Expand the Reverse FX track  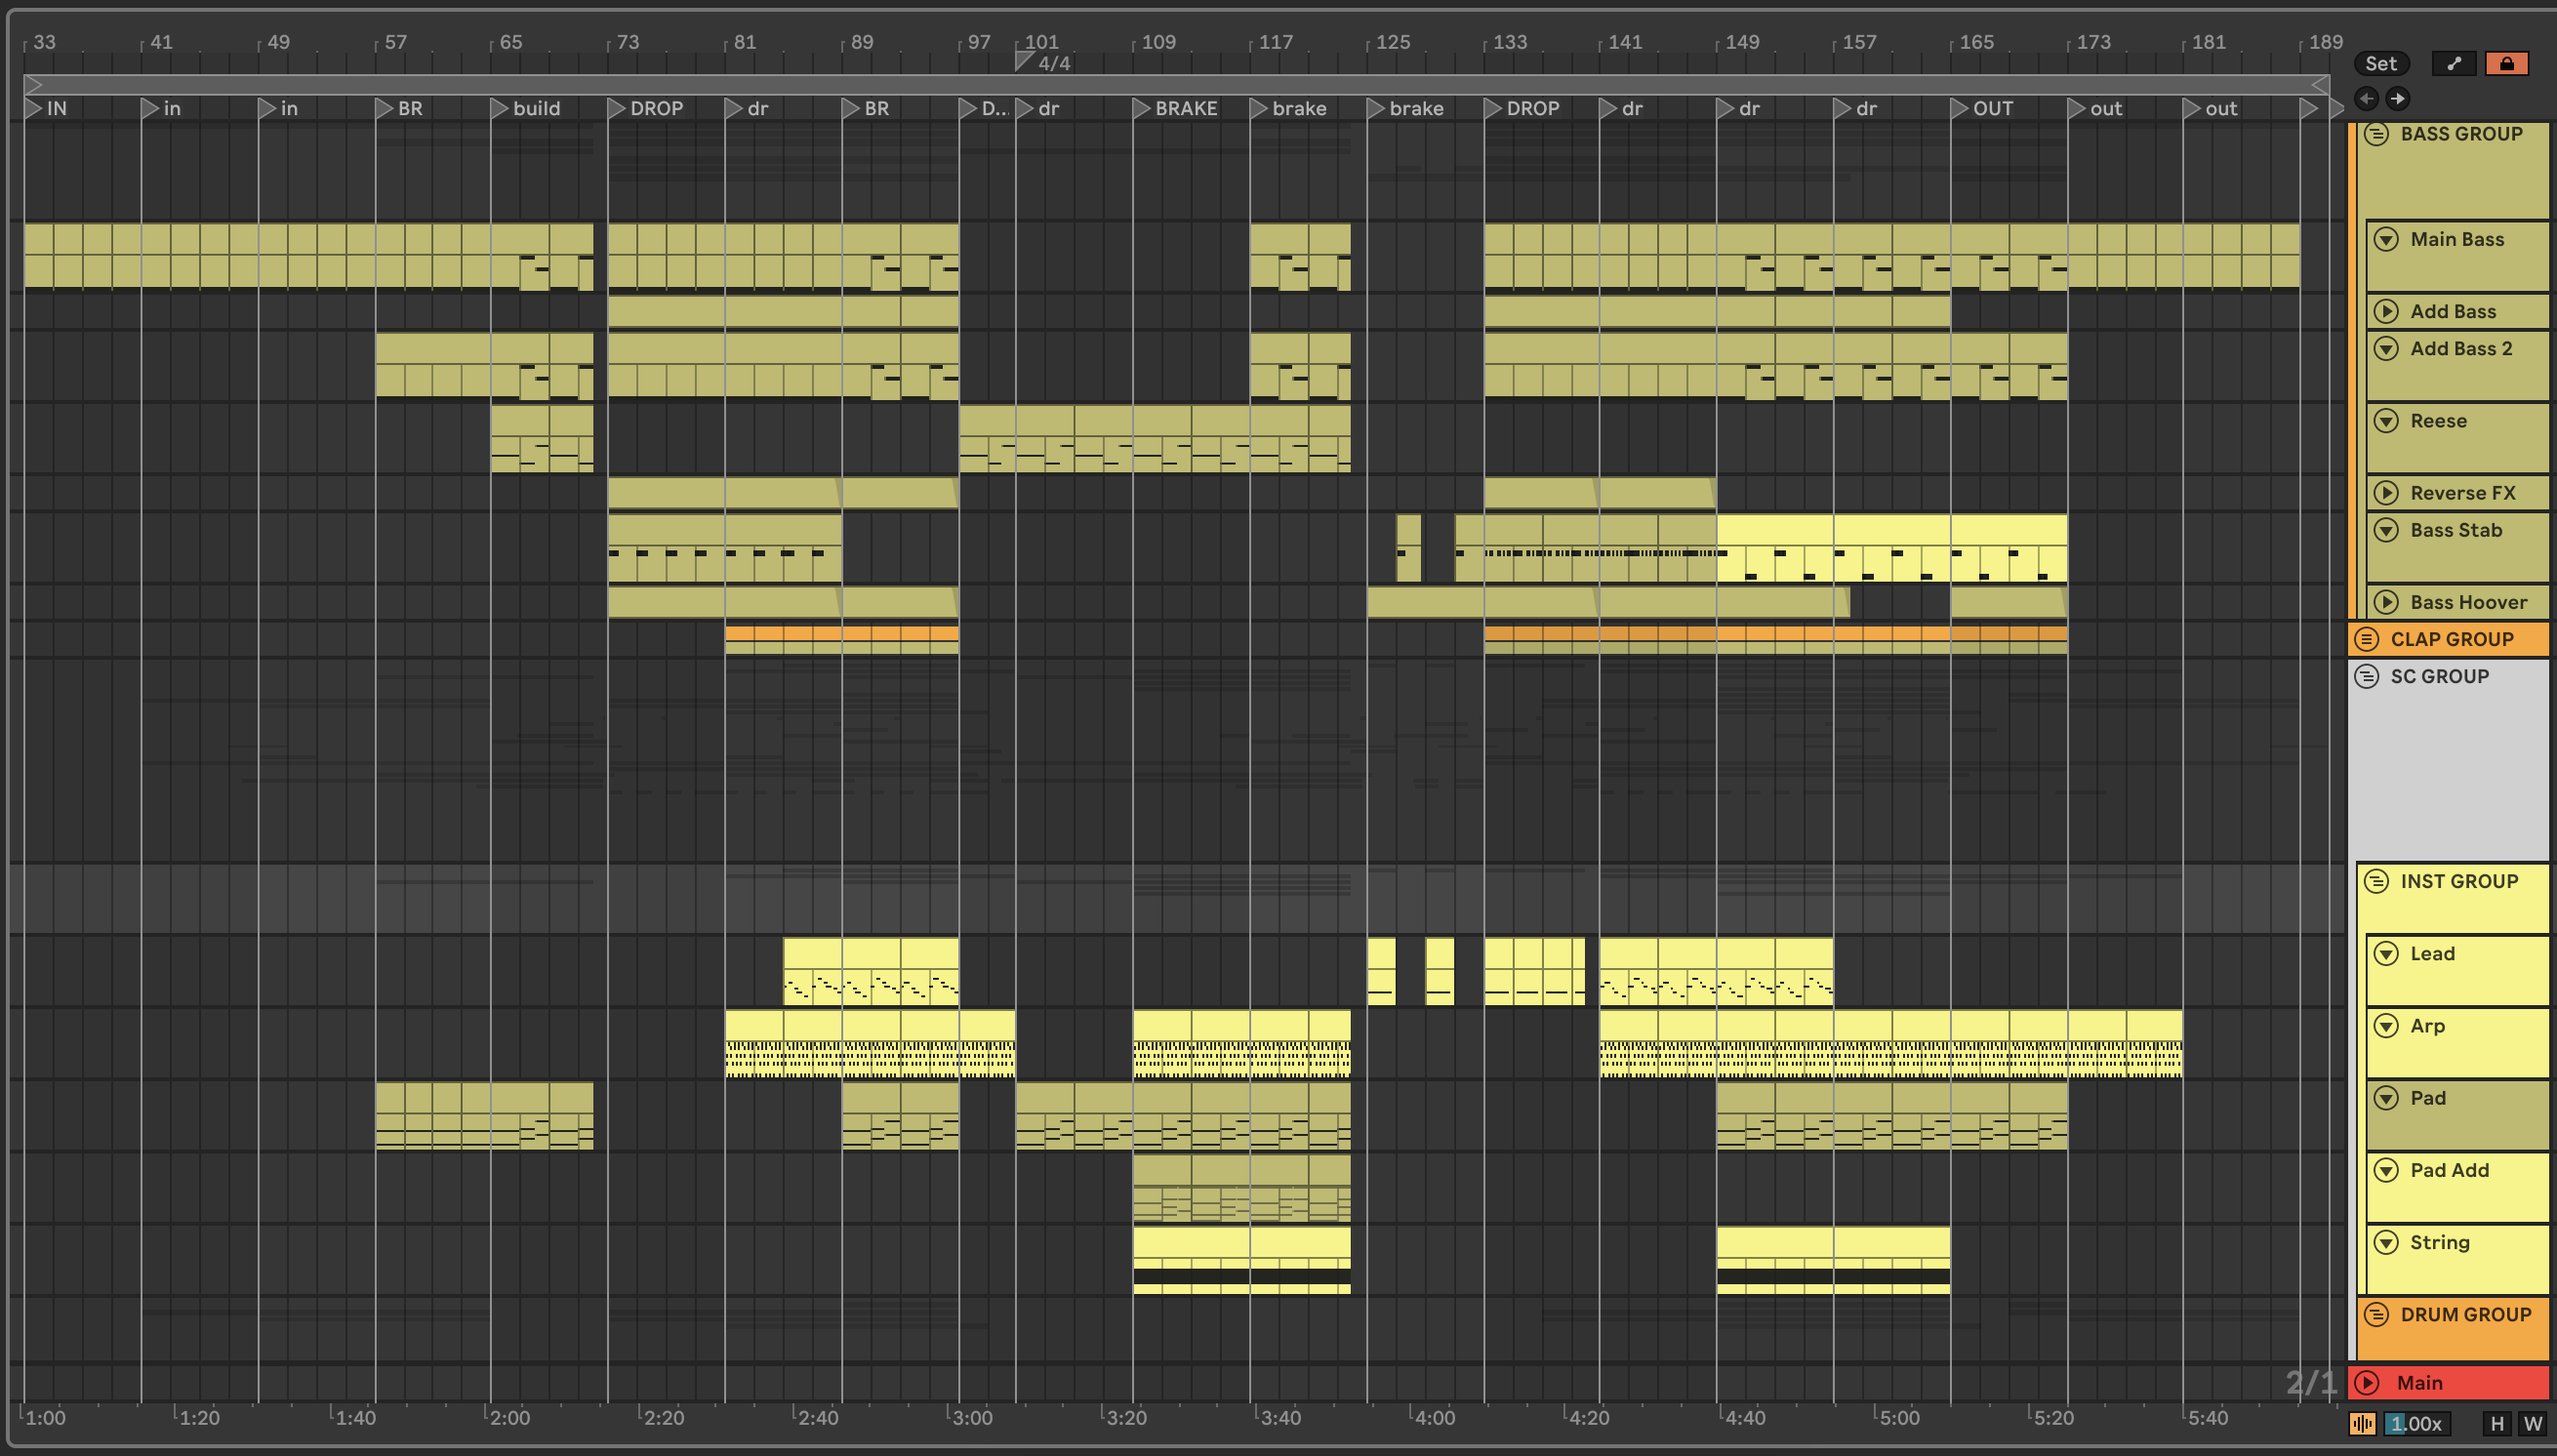pyautogui.click(x=2386, y=493)
